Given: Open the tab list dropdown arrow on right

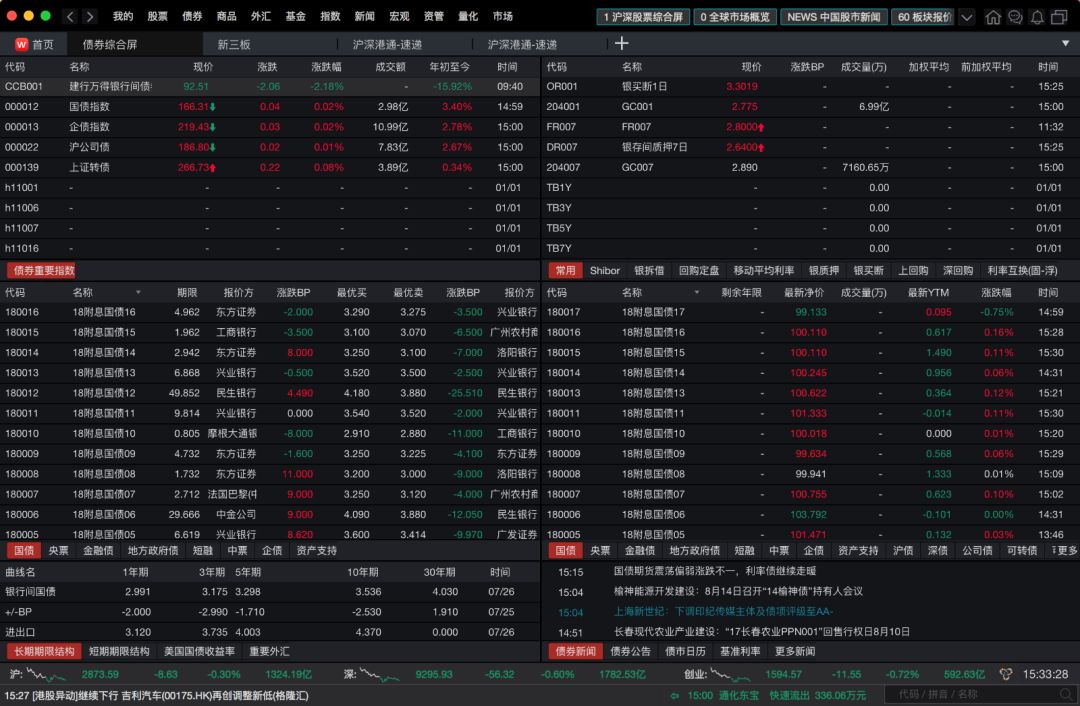Looking at the screenshot, I should (x=1066, y=43).
